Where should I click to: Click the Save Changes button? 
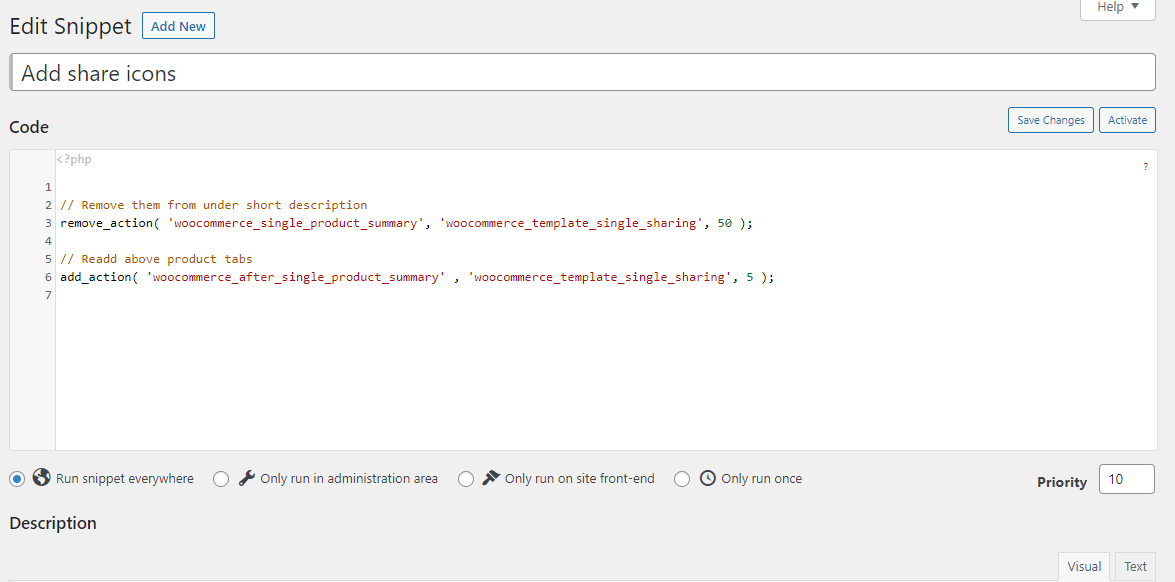(1050, 120)
